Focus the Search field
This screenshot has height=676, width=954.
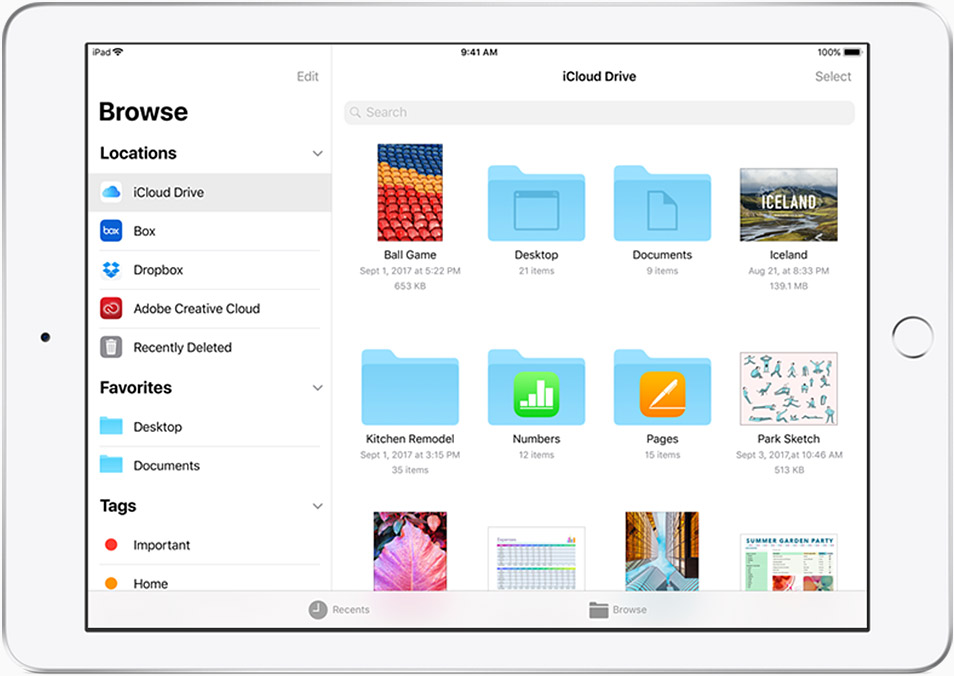click(599, 113)
